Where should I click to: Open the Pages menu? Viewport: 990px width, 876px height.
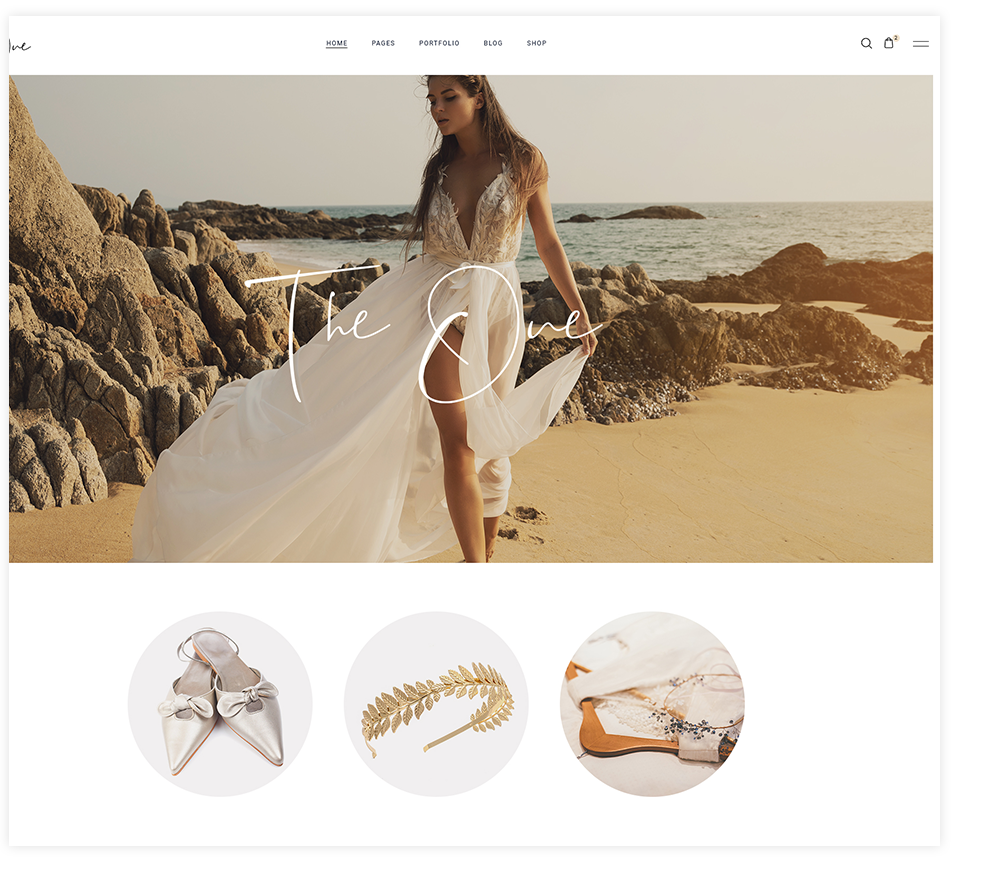pos(383,43)
